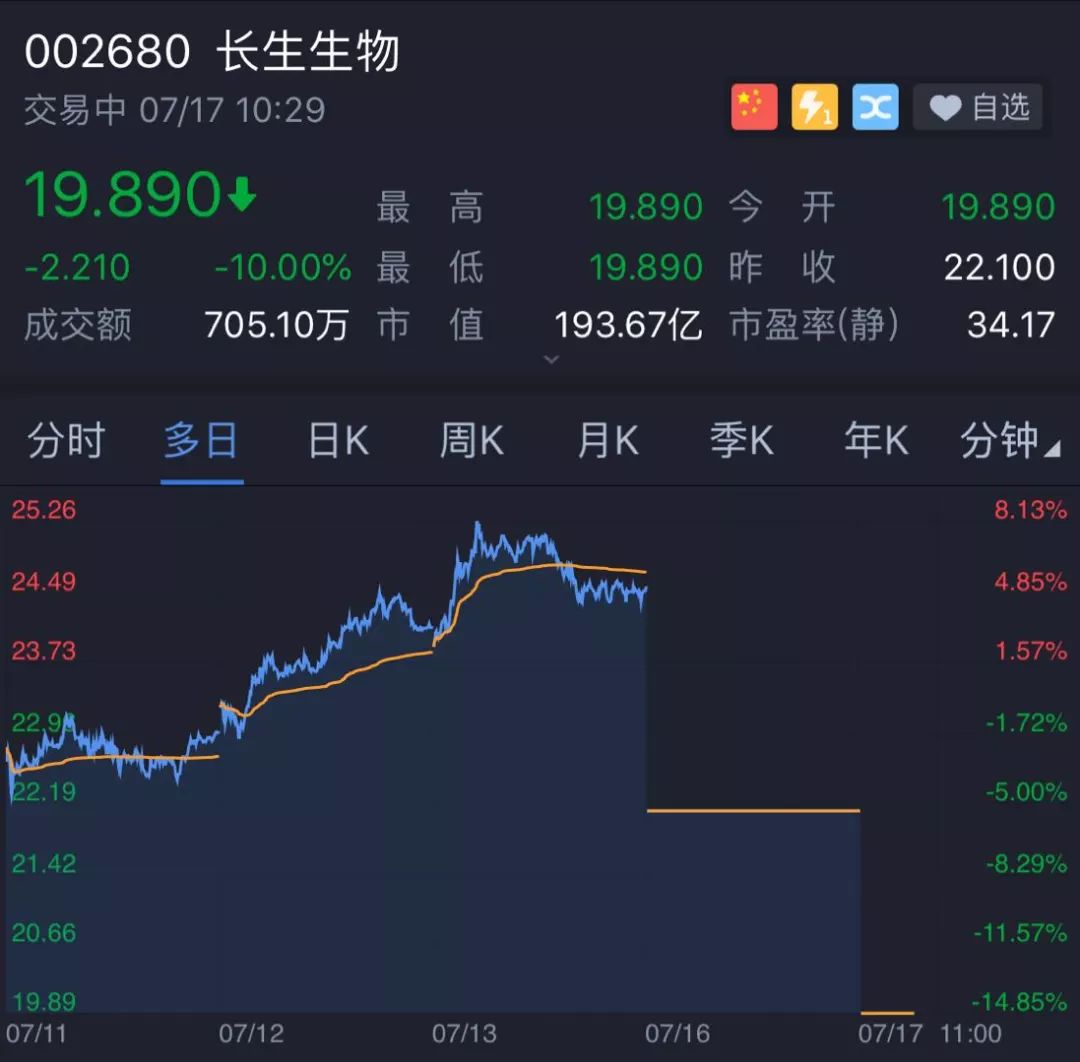Tap the -14.85% percent axis label
The height and width of the screenshot is (1062, 1080).
point(1019,1002)
